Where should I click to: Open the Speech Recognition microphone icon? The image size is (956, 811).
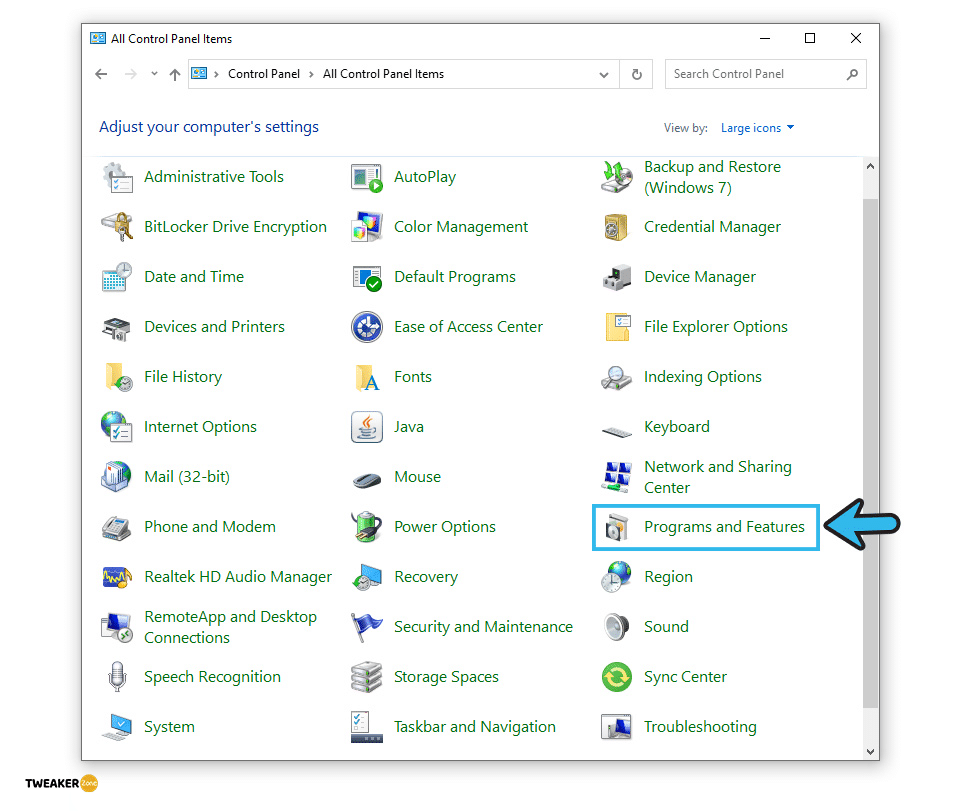click(x=117, y=677)
